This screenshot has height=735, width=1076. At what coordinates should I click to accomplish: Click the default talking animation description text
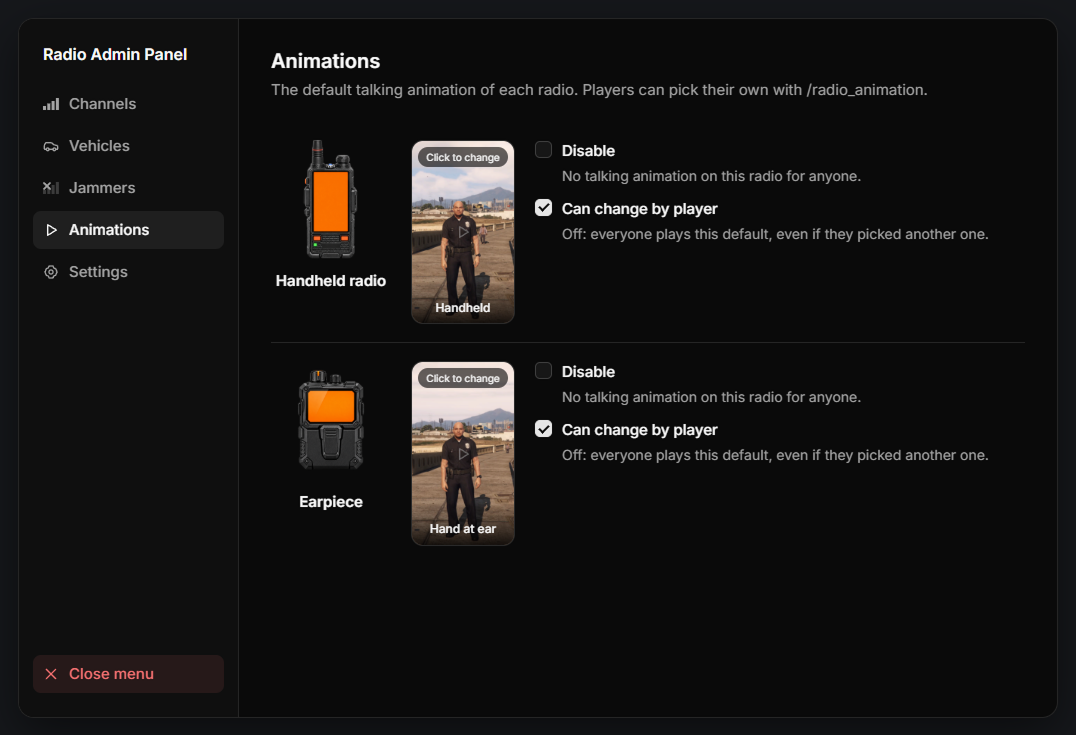point(599,90)
